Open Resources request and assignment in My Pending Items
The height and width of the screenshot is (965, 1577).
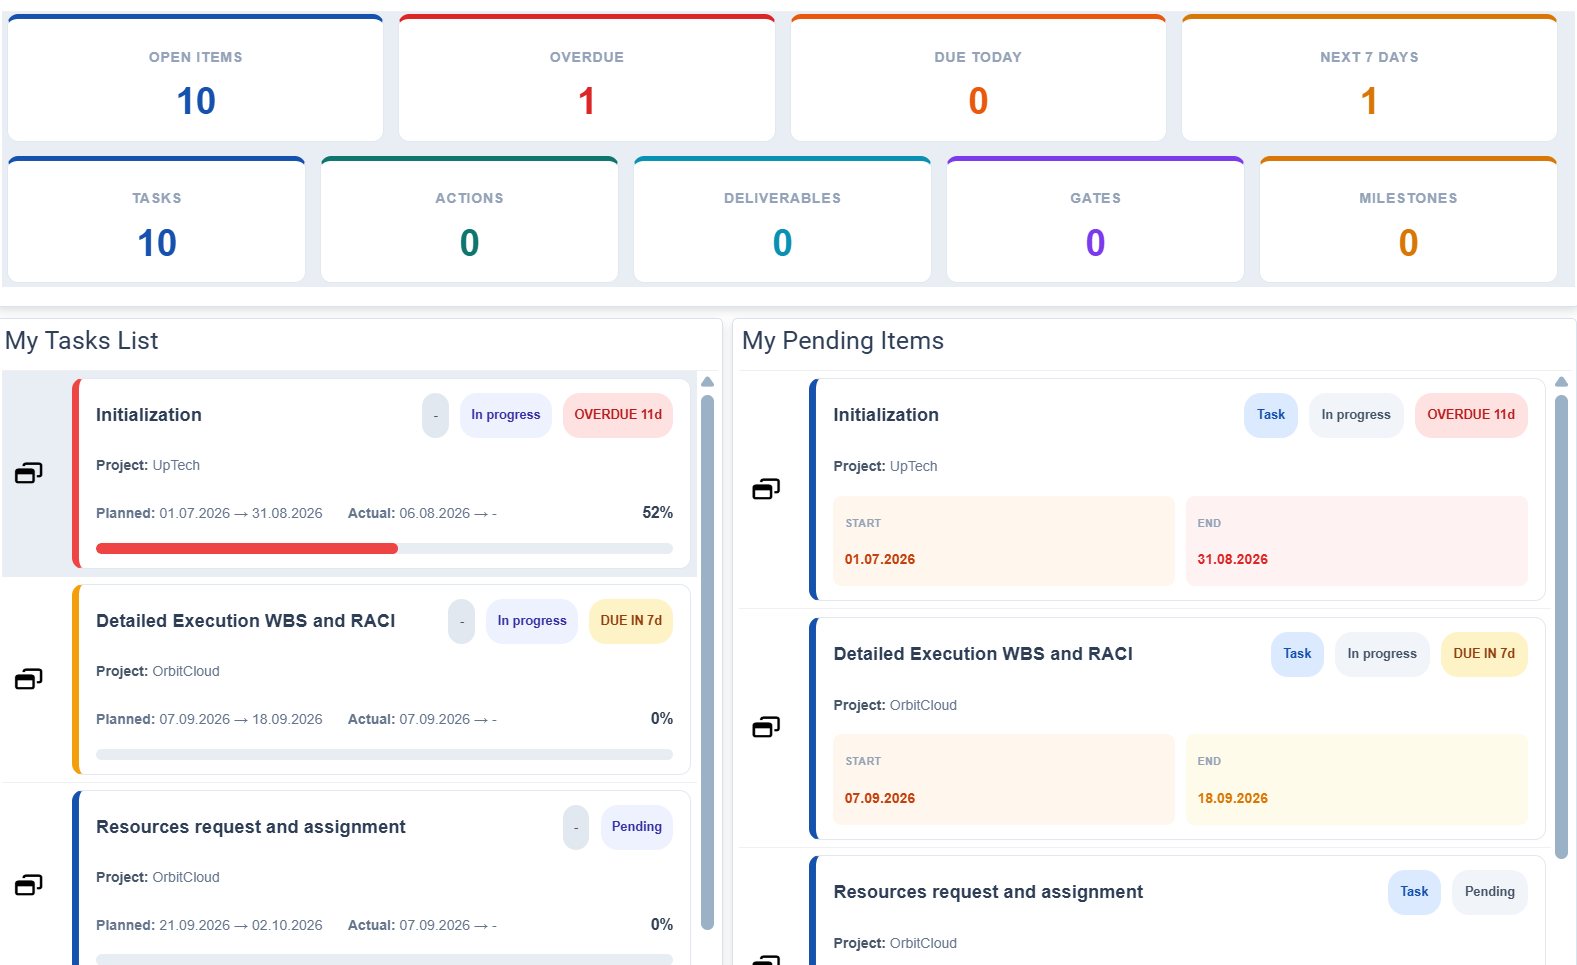[x=988, y=892]
